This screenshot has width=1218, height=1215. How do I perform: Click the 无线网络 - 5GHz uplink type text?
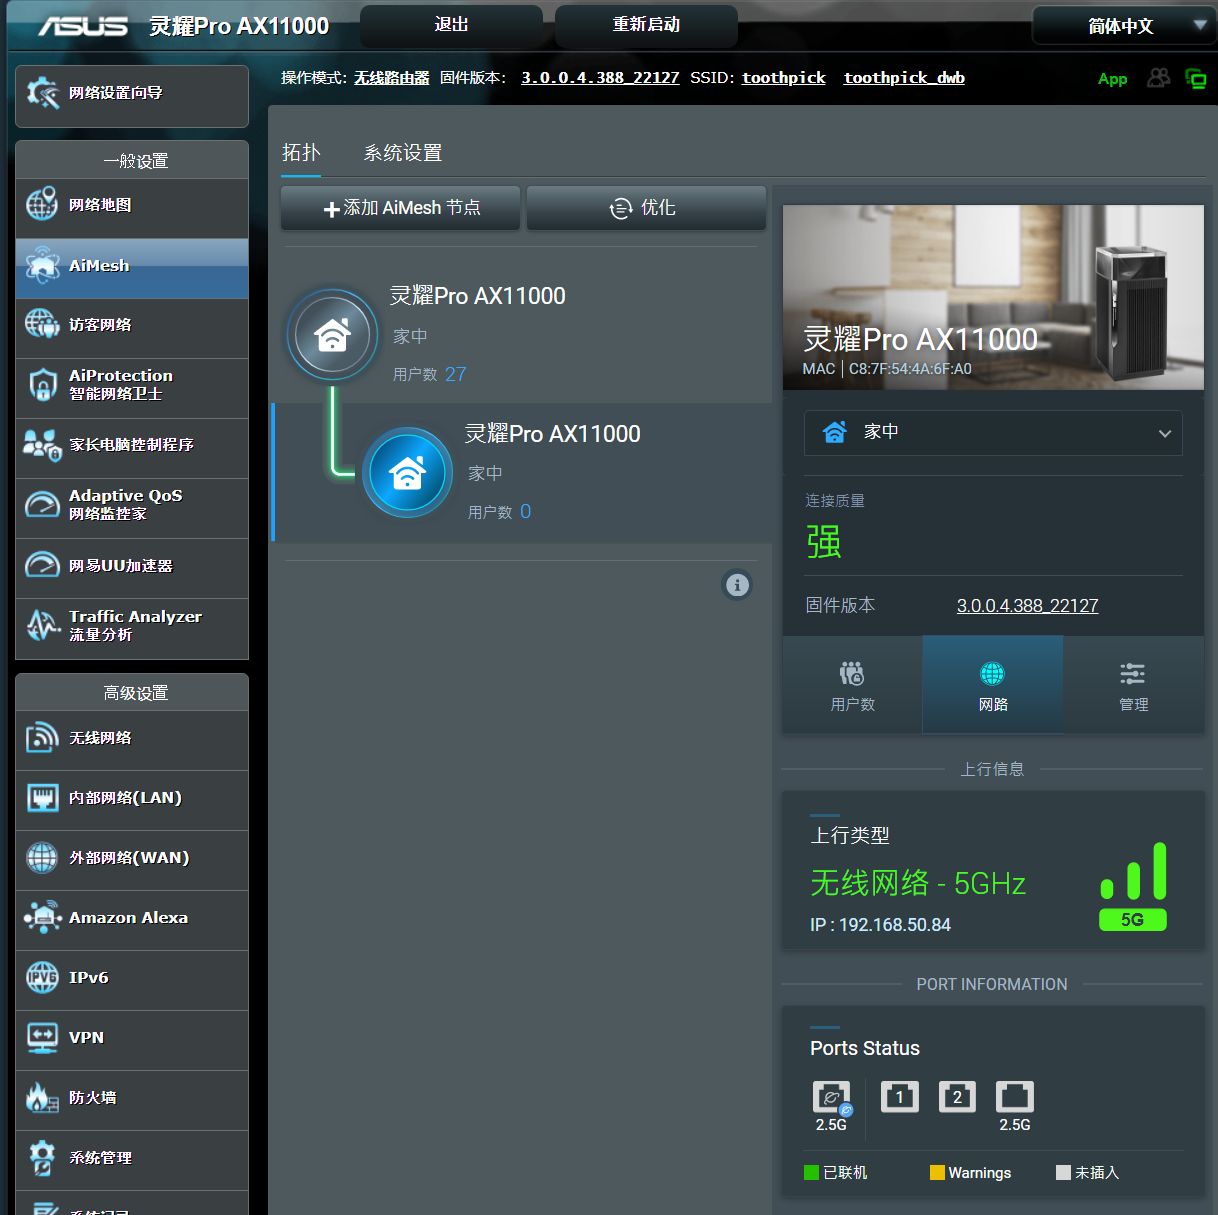click(918, 883)
